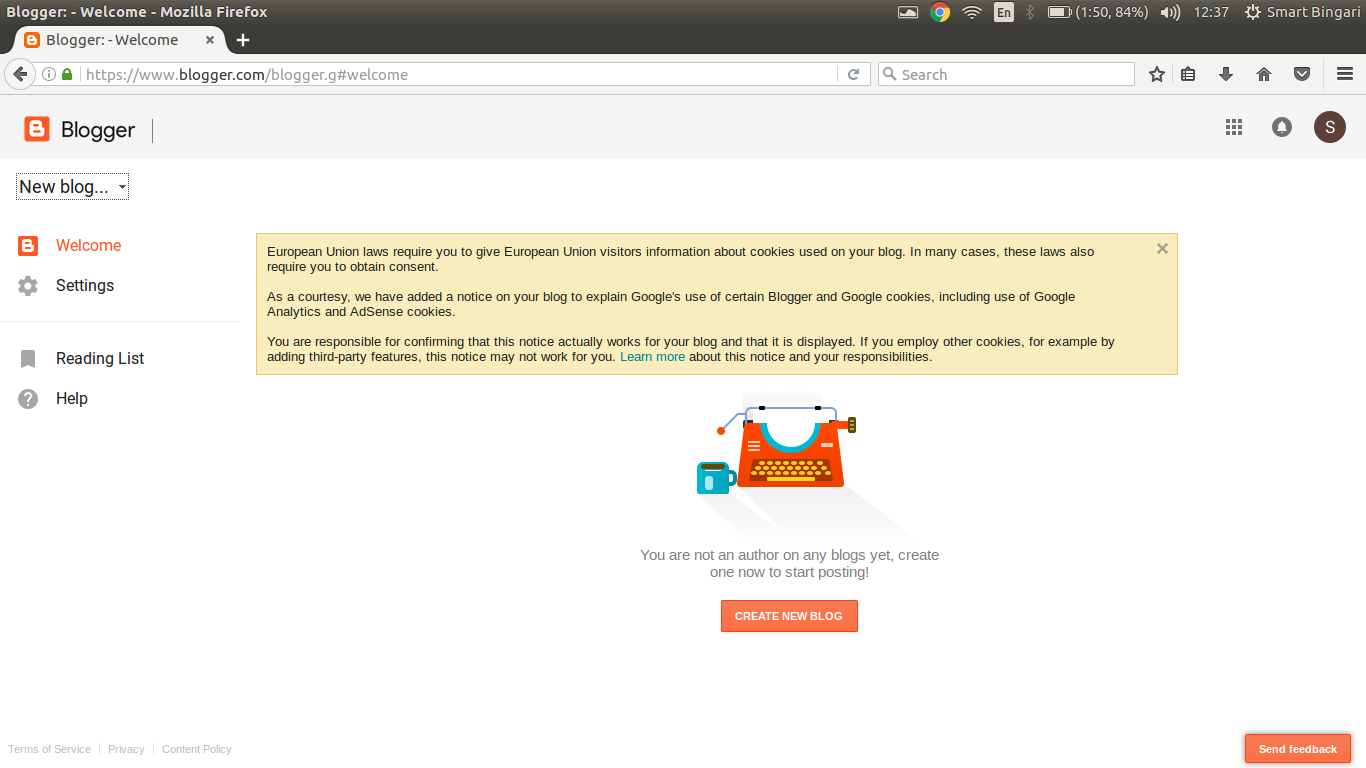Click the Reading List bookmark icon
Screen dimensions: 1366x768
coord(28,358)
